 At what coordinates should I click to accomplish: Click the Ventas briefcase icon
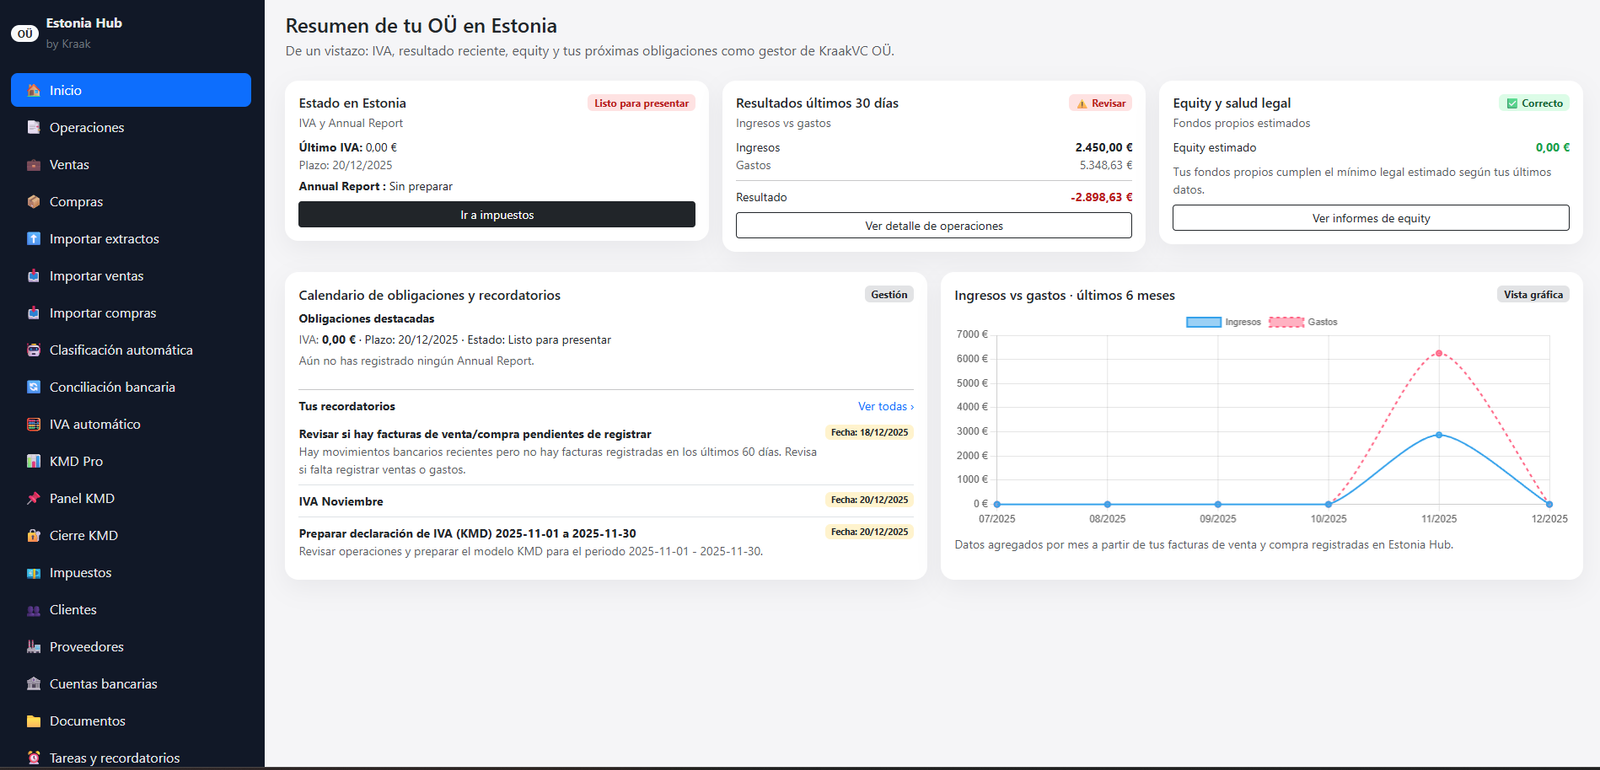pyautogui.click(x=34, y=164)
